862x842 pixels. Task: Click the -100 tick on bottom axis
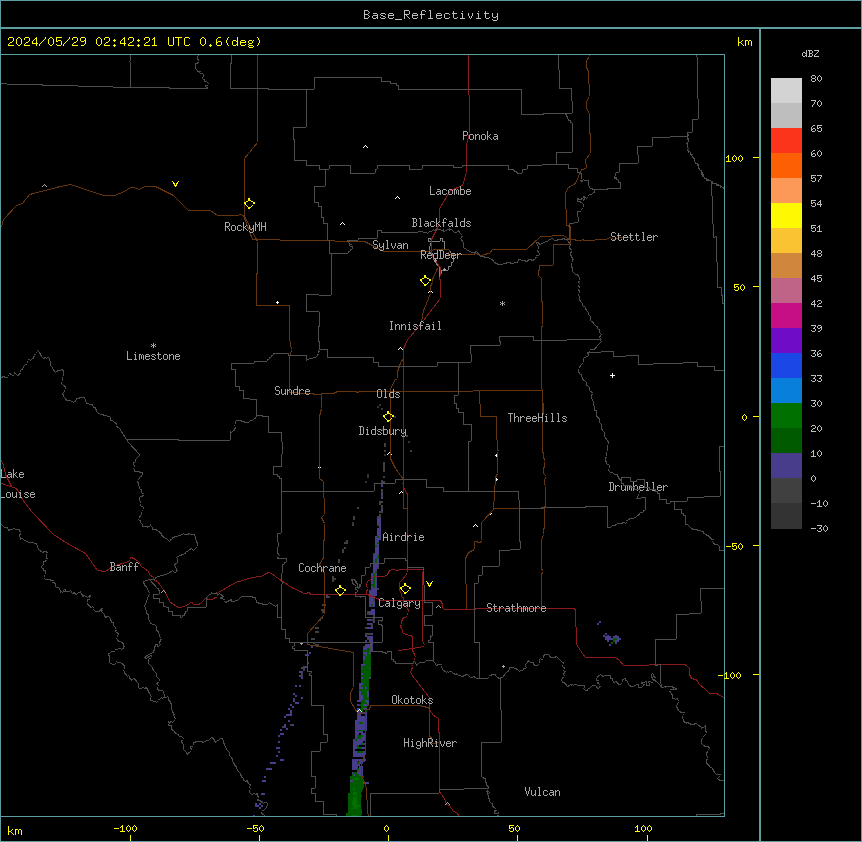point(126,828)
